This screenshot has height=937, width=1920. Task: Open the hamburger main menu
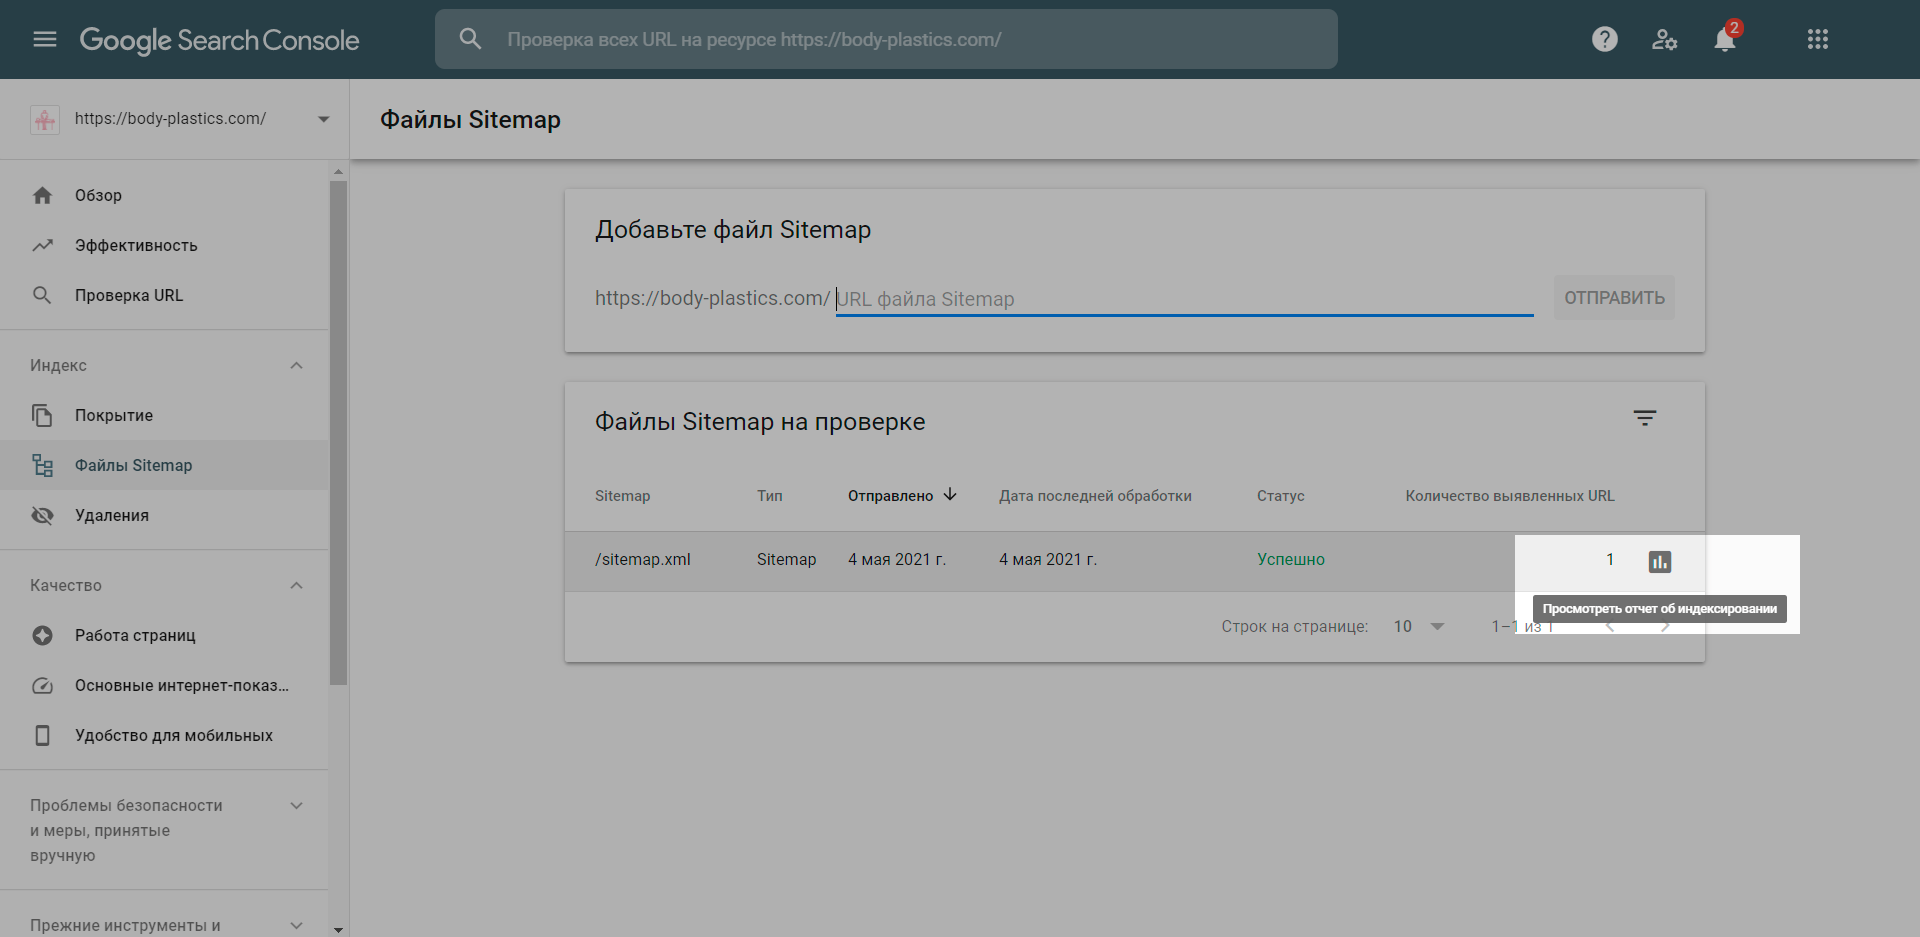point(45,39)
